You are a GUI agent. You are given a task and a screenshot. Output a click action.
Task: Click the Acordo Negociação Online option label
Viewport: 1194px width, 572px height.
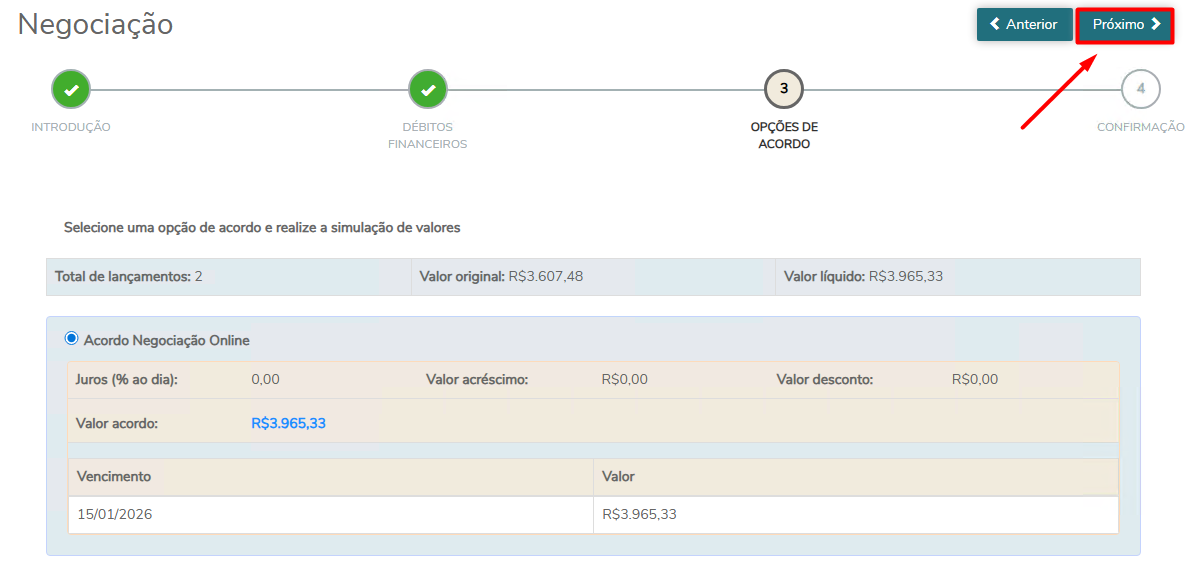tap(166, 340)
